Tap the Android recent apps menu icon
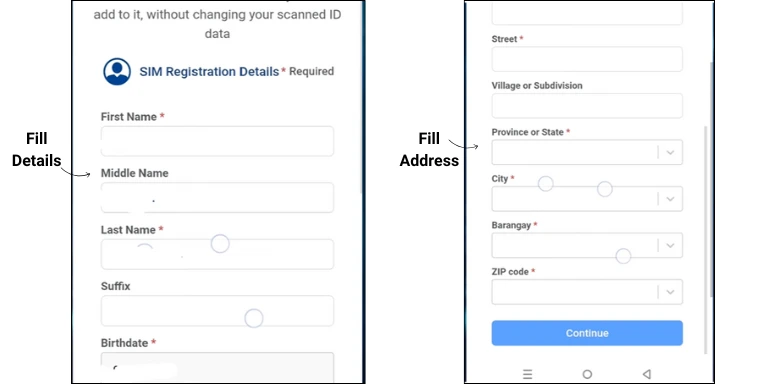This screenshot has height=384, width=768. click(x=527, y=375)
